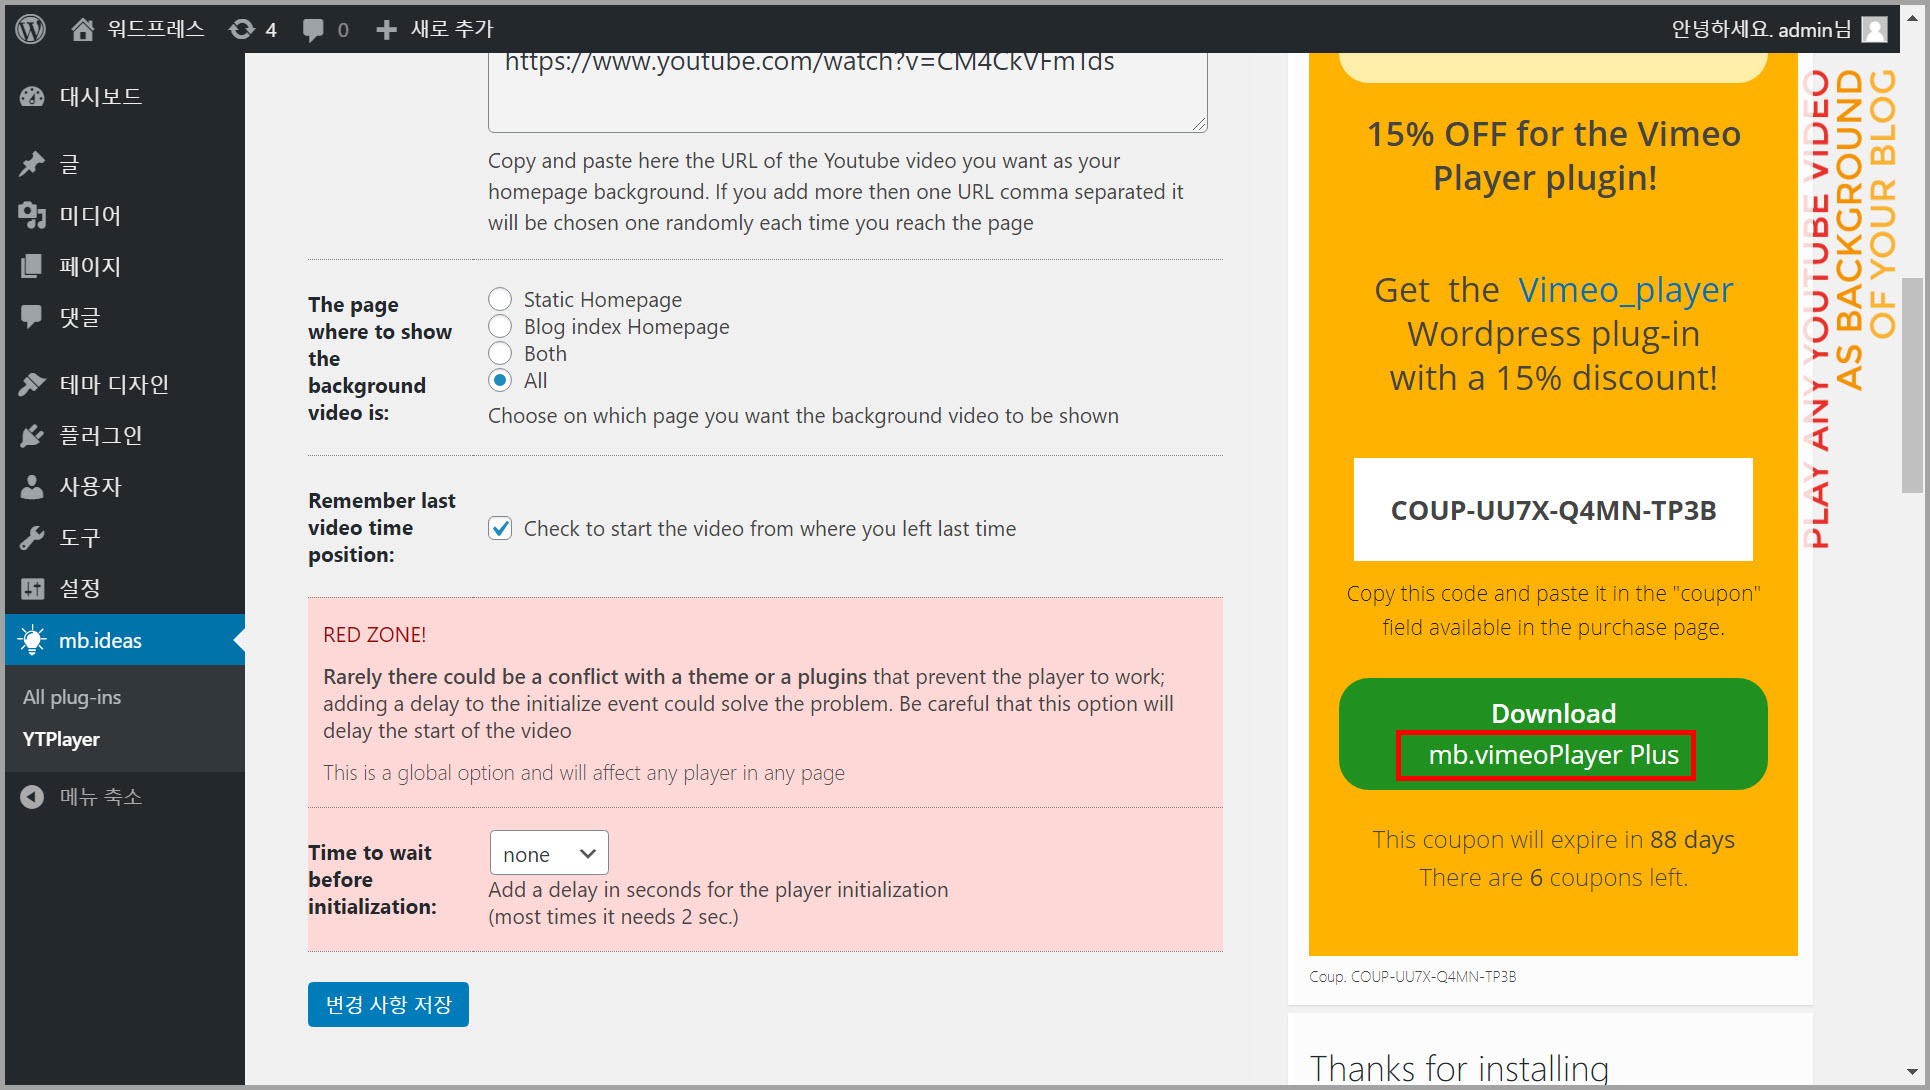This screenshot has width=1930, height=1090.
Task: Open the time to wait dropdown
Action: [548, 853]
